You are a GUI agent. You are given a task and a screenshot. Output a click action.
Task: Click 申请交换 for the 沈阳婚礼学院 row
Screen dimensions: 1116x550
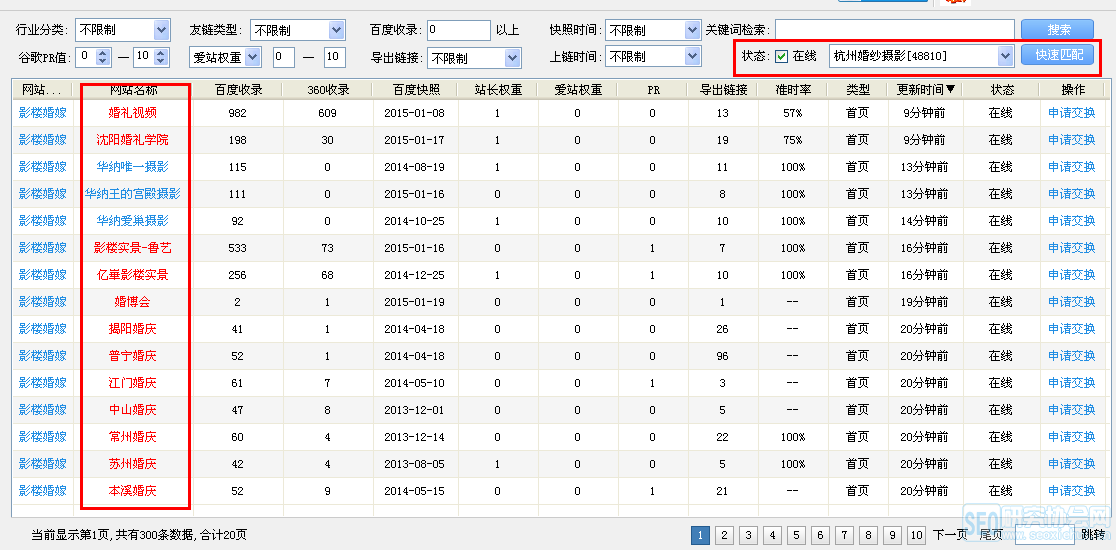[x=1071, y=140]
